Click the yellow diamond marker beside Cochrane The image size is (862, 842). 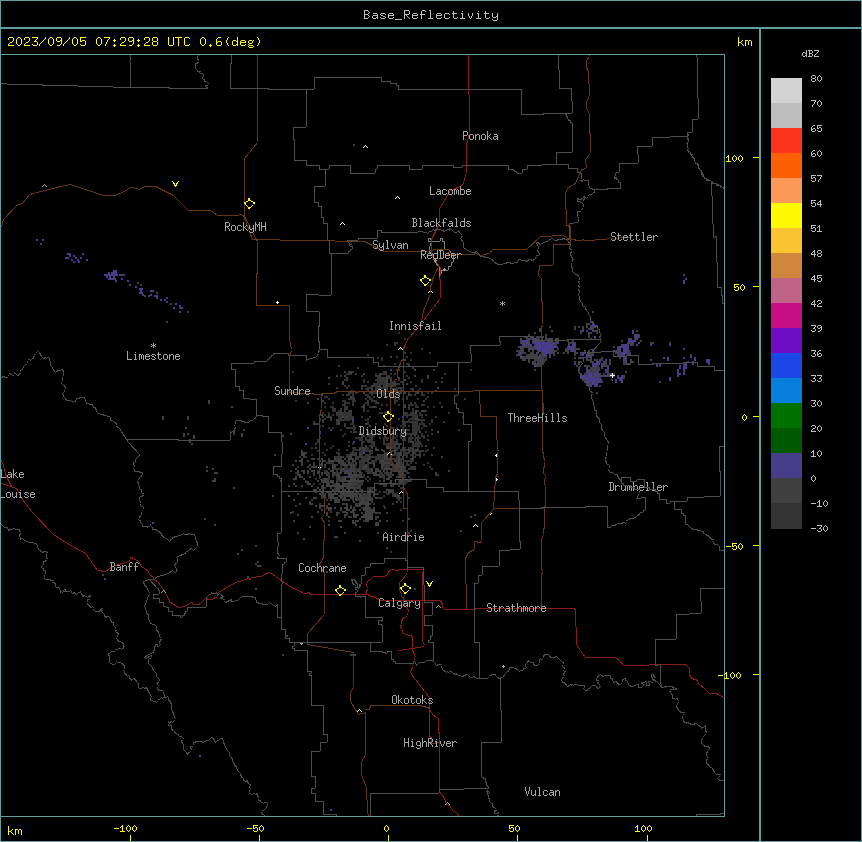coord(340,590)
